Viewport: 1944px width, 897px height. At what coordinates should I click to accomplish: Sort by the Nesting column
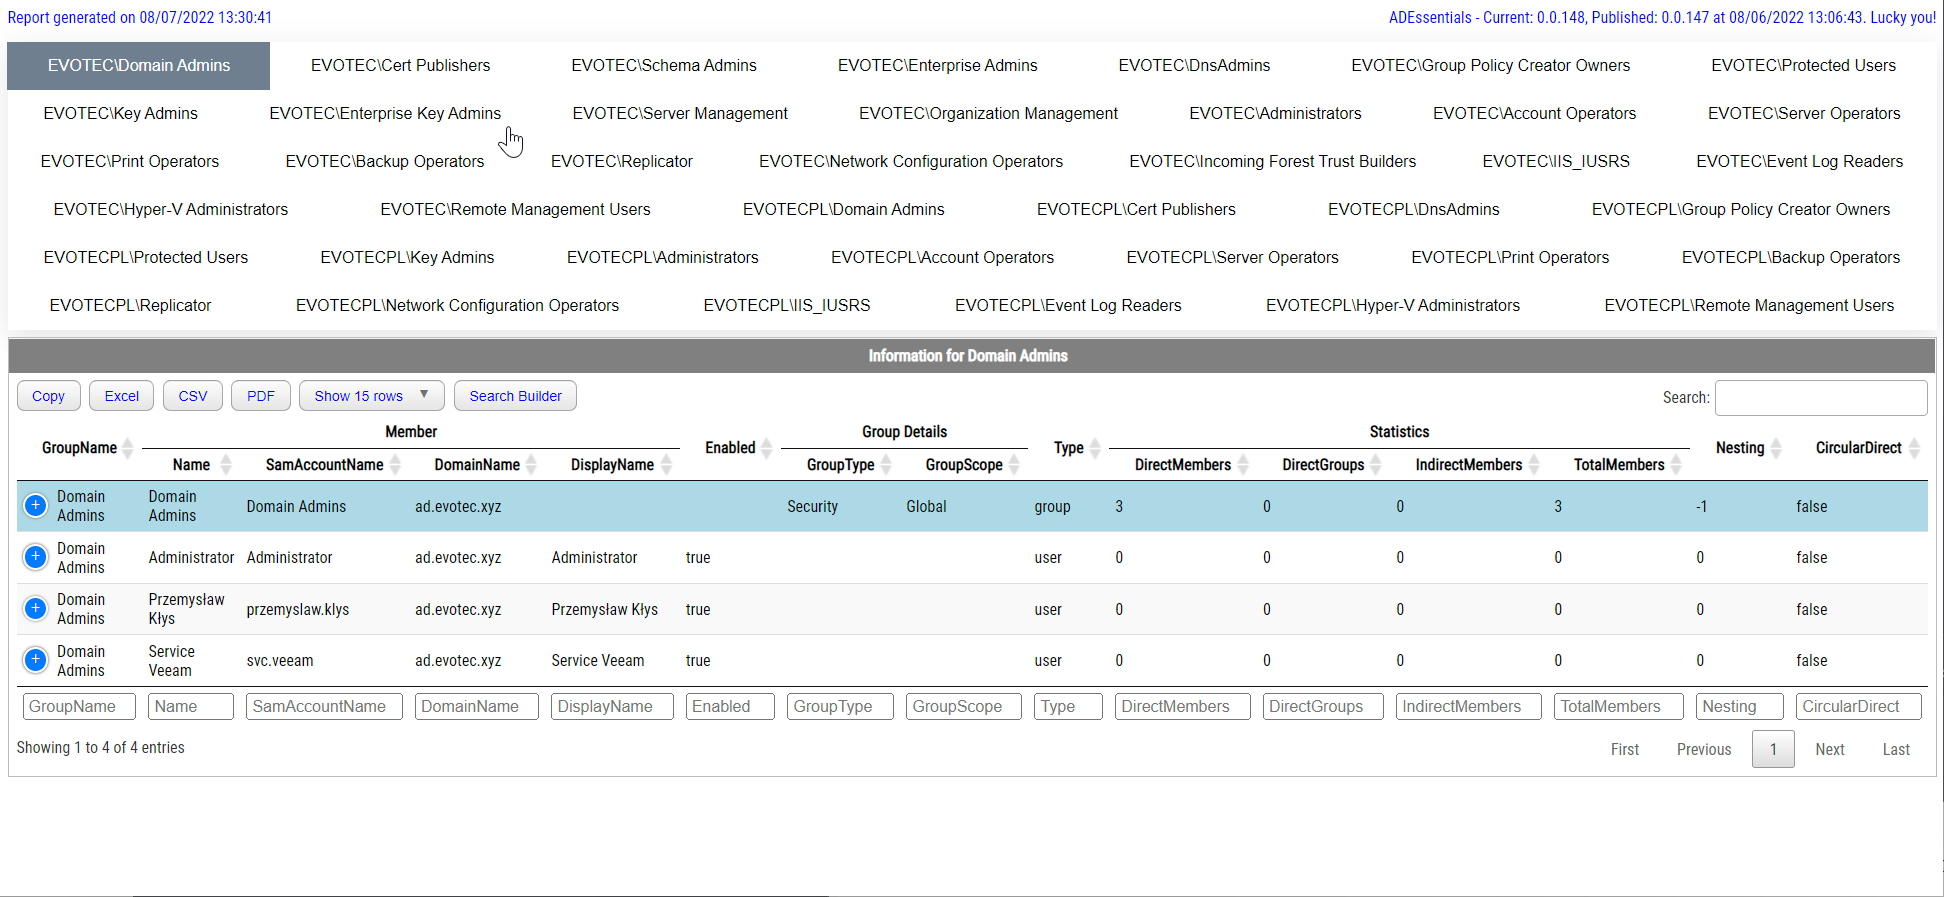point(1776,448)
